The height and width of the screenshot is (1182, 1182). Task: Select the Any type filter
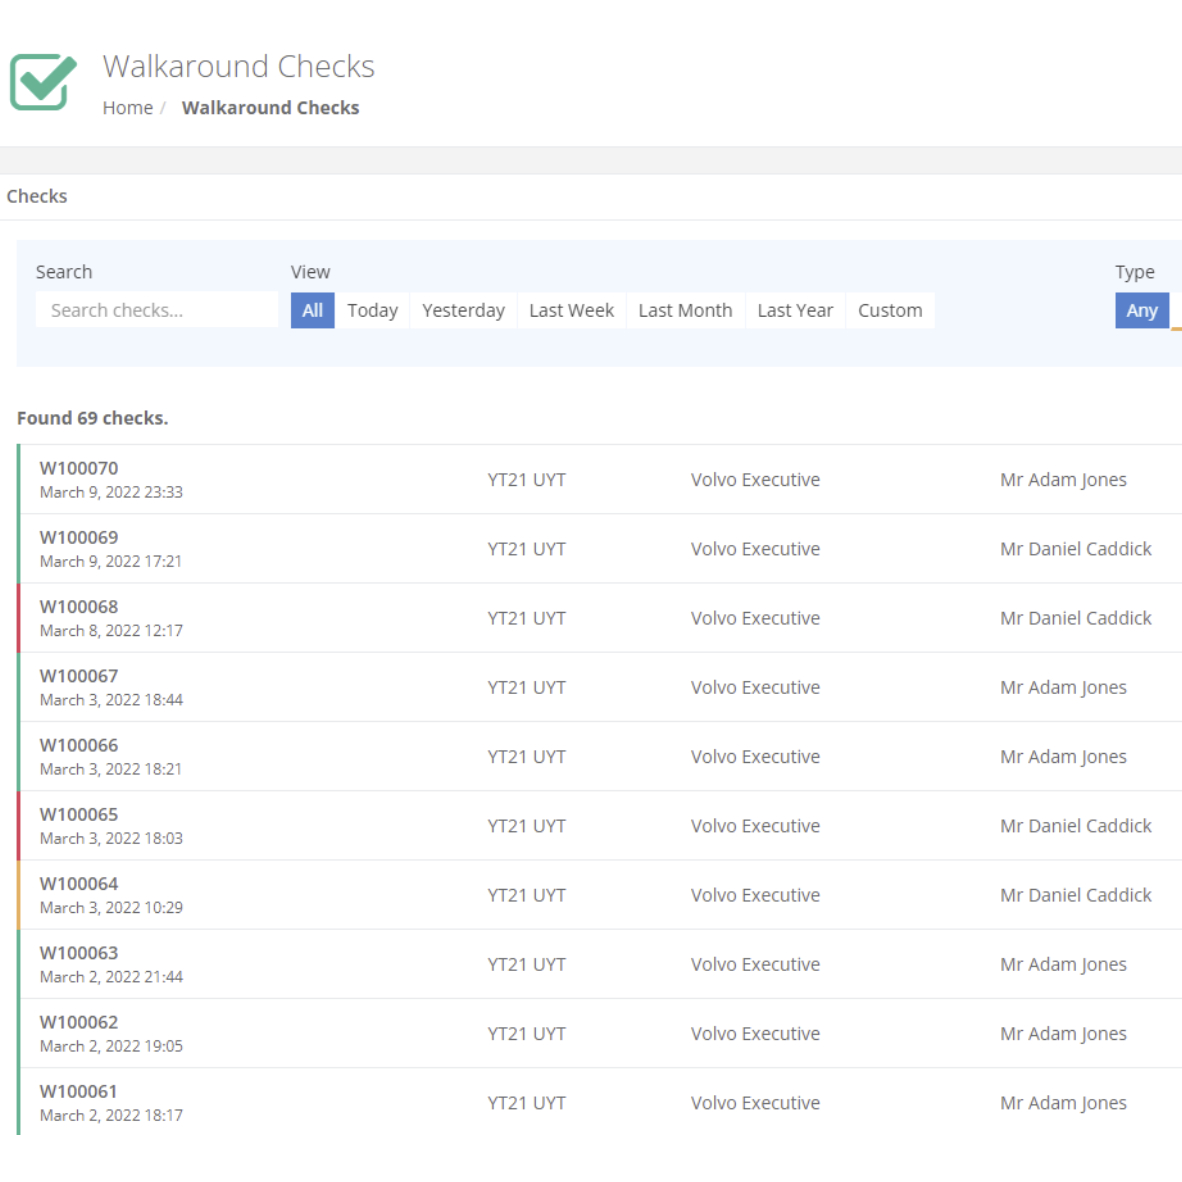1142,310
